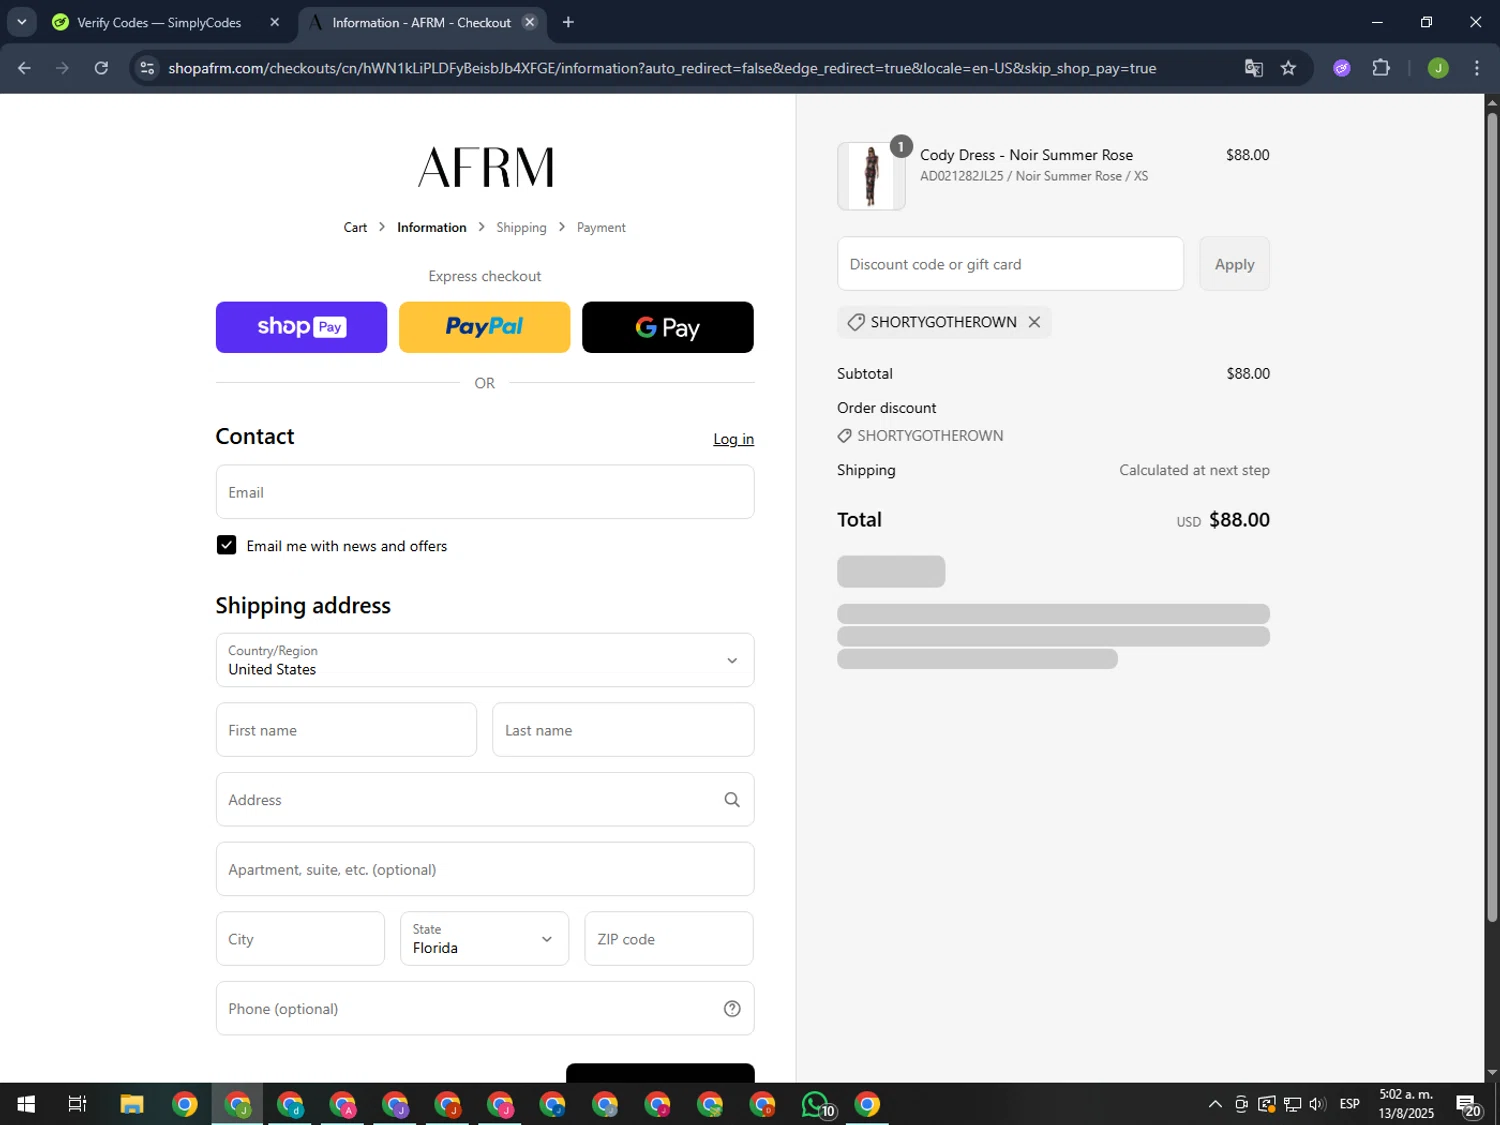Close the AFRM Checkout browser tab
Screen dimensions: 1500x1125
pos(530,22)
